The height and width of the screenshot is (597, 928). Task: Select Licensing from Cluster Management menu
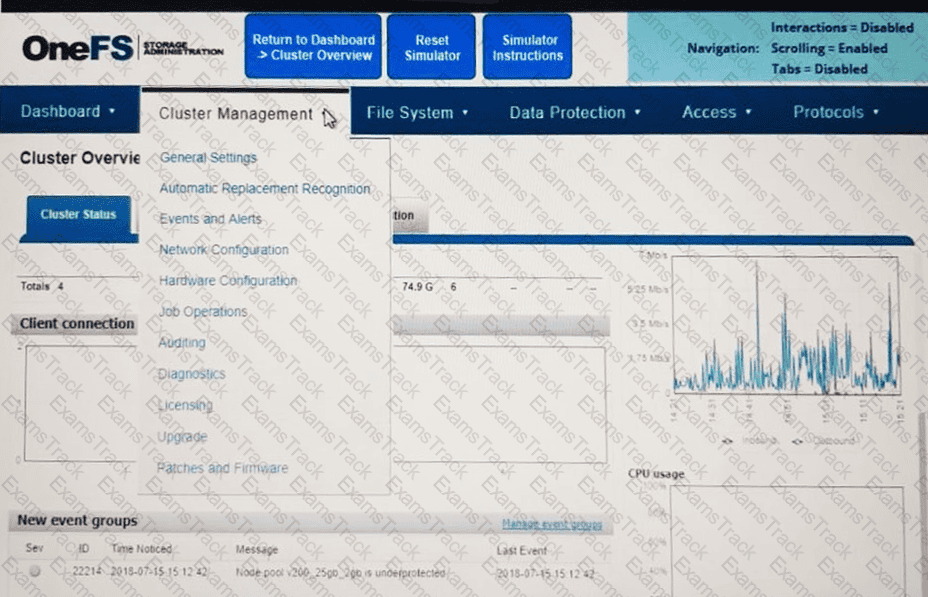coord(185,405)
